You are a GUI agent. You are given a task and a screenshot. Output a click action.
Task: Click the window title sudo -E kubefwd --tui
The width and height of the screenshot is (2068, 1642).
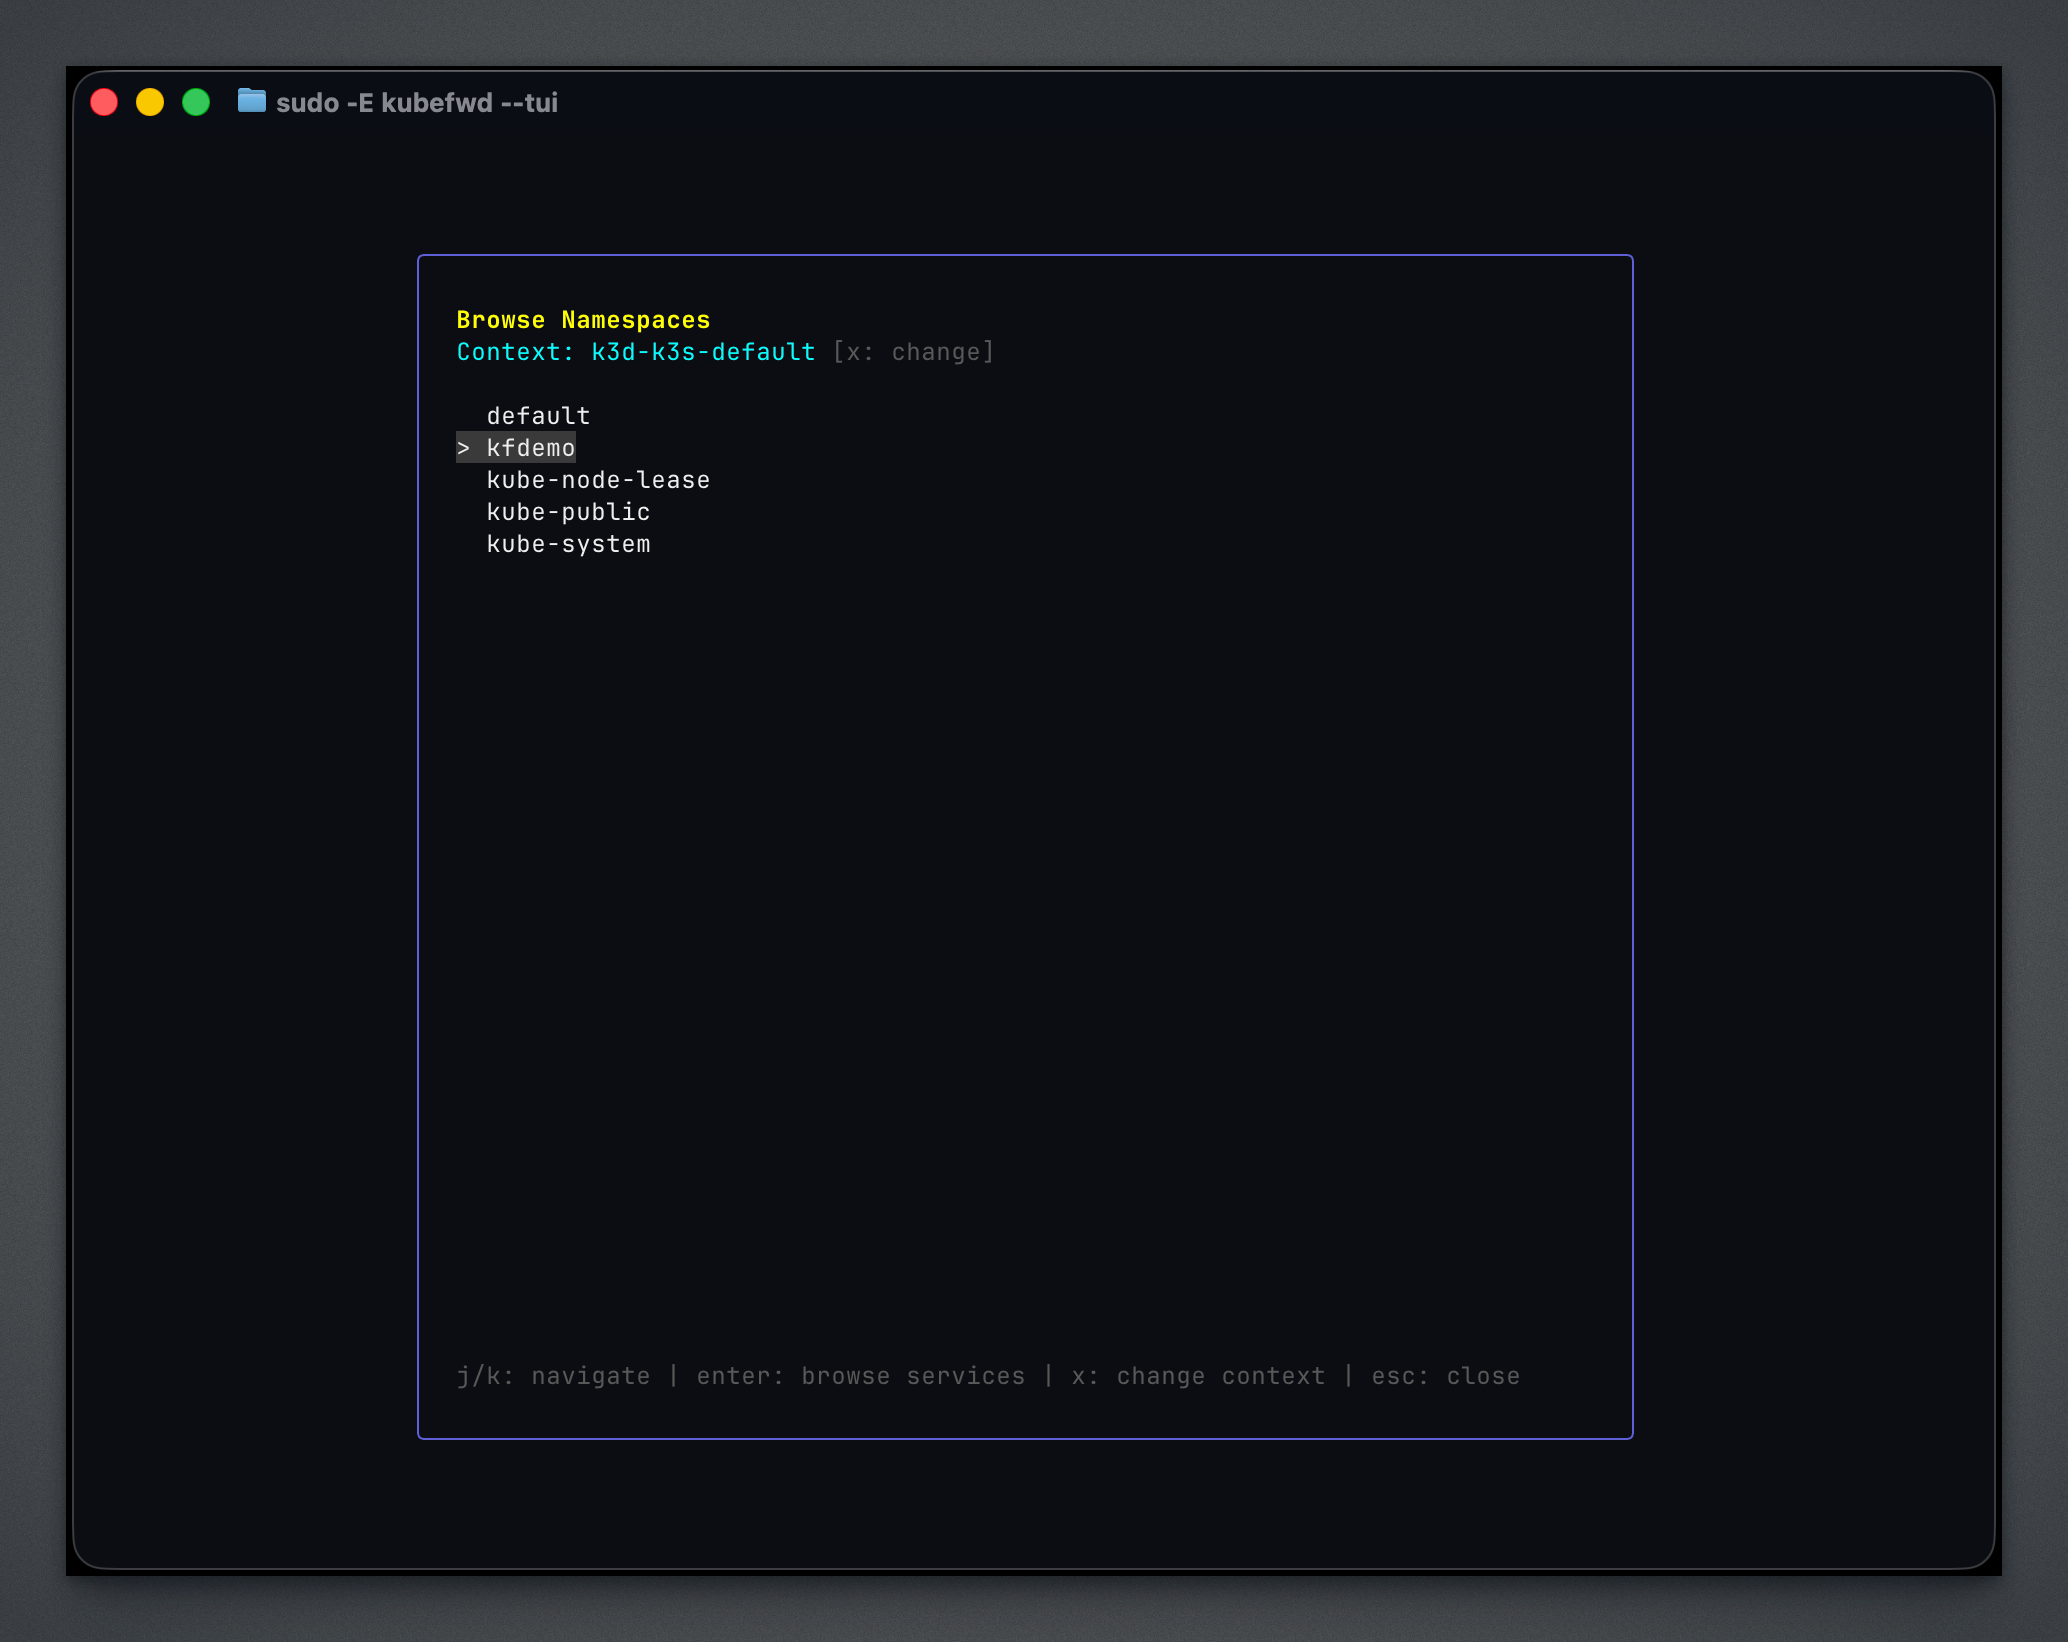pyautogui.click(x=417, y=102)
